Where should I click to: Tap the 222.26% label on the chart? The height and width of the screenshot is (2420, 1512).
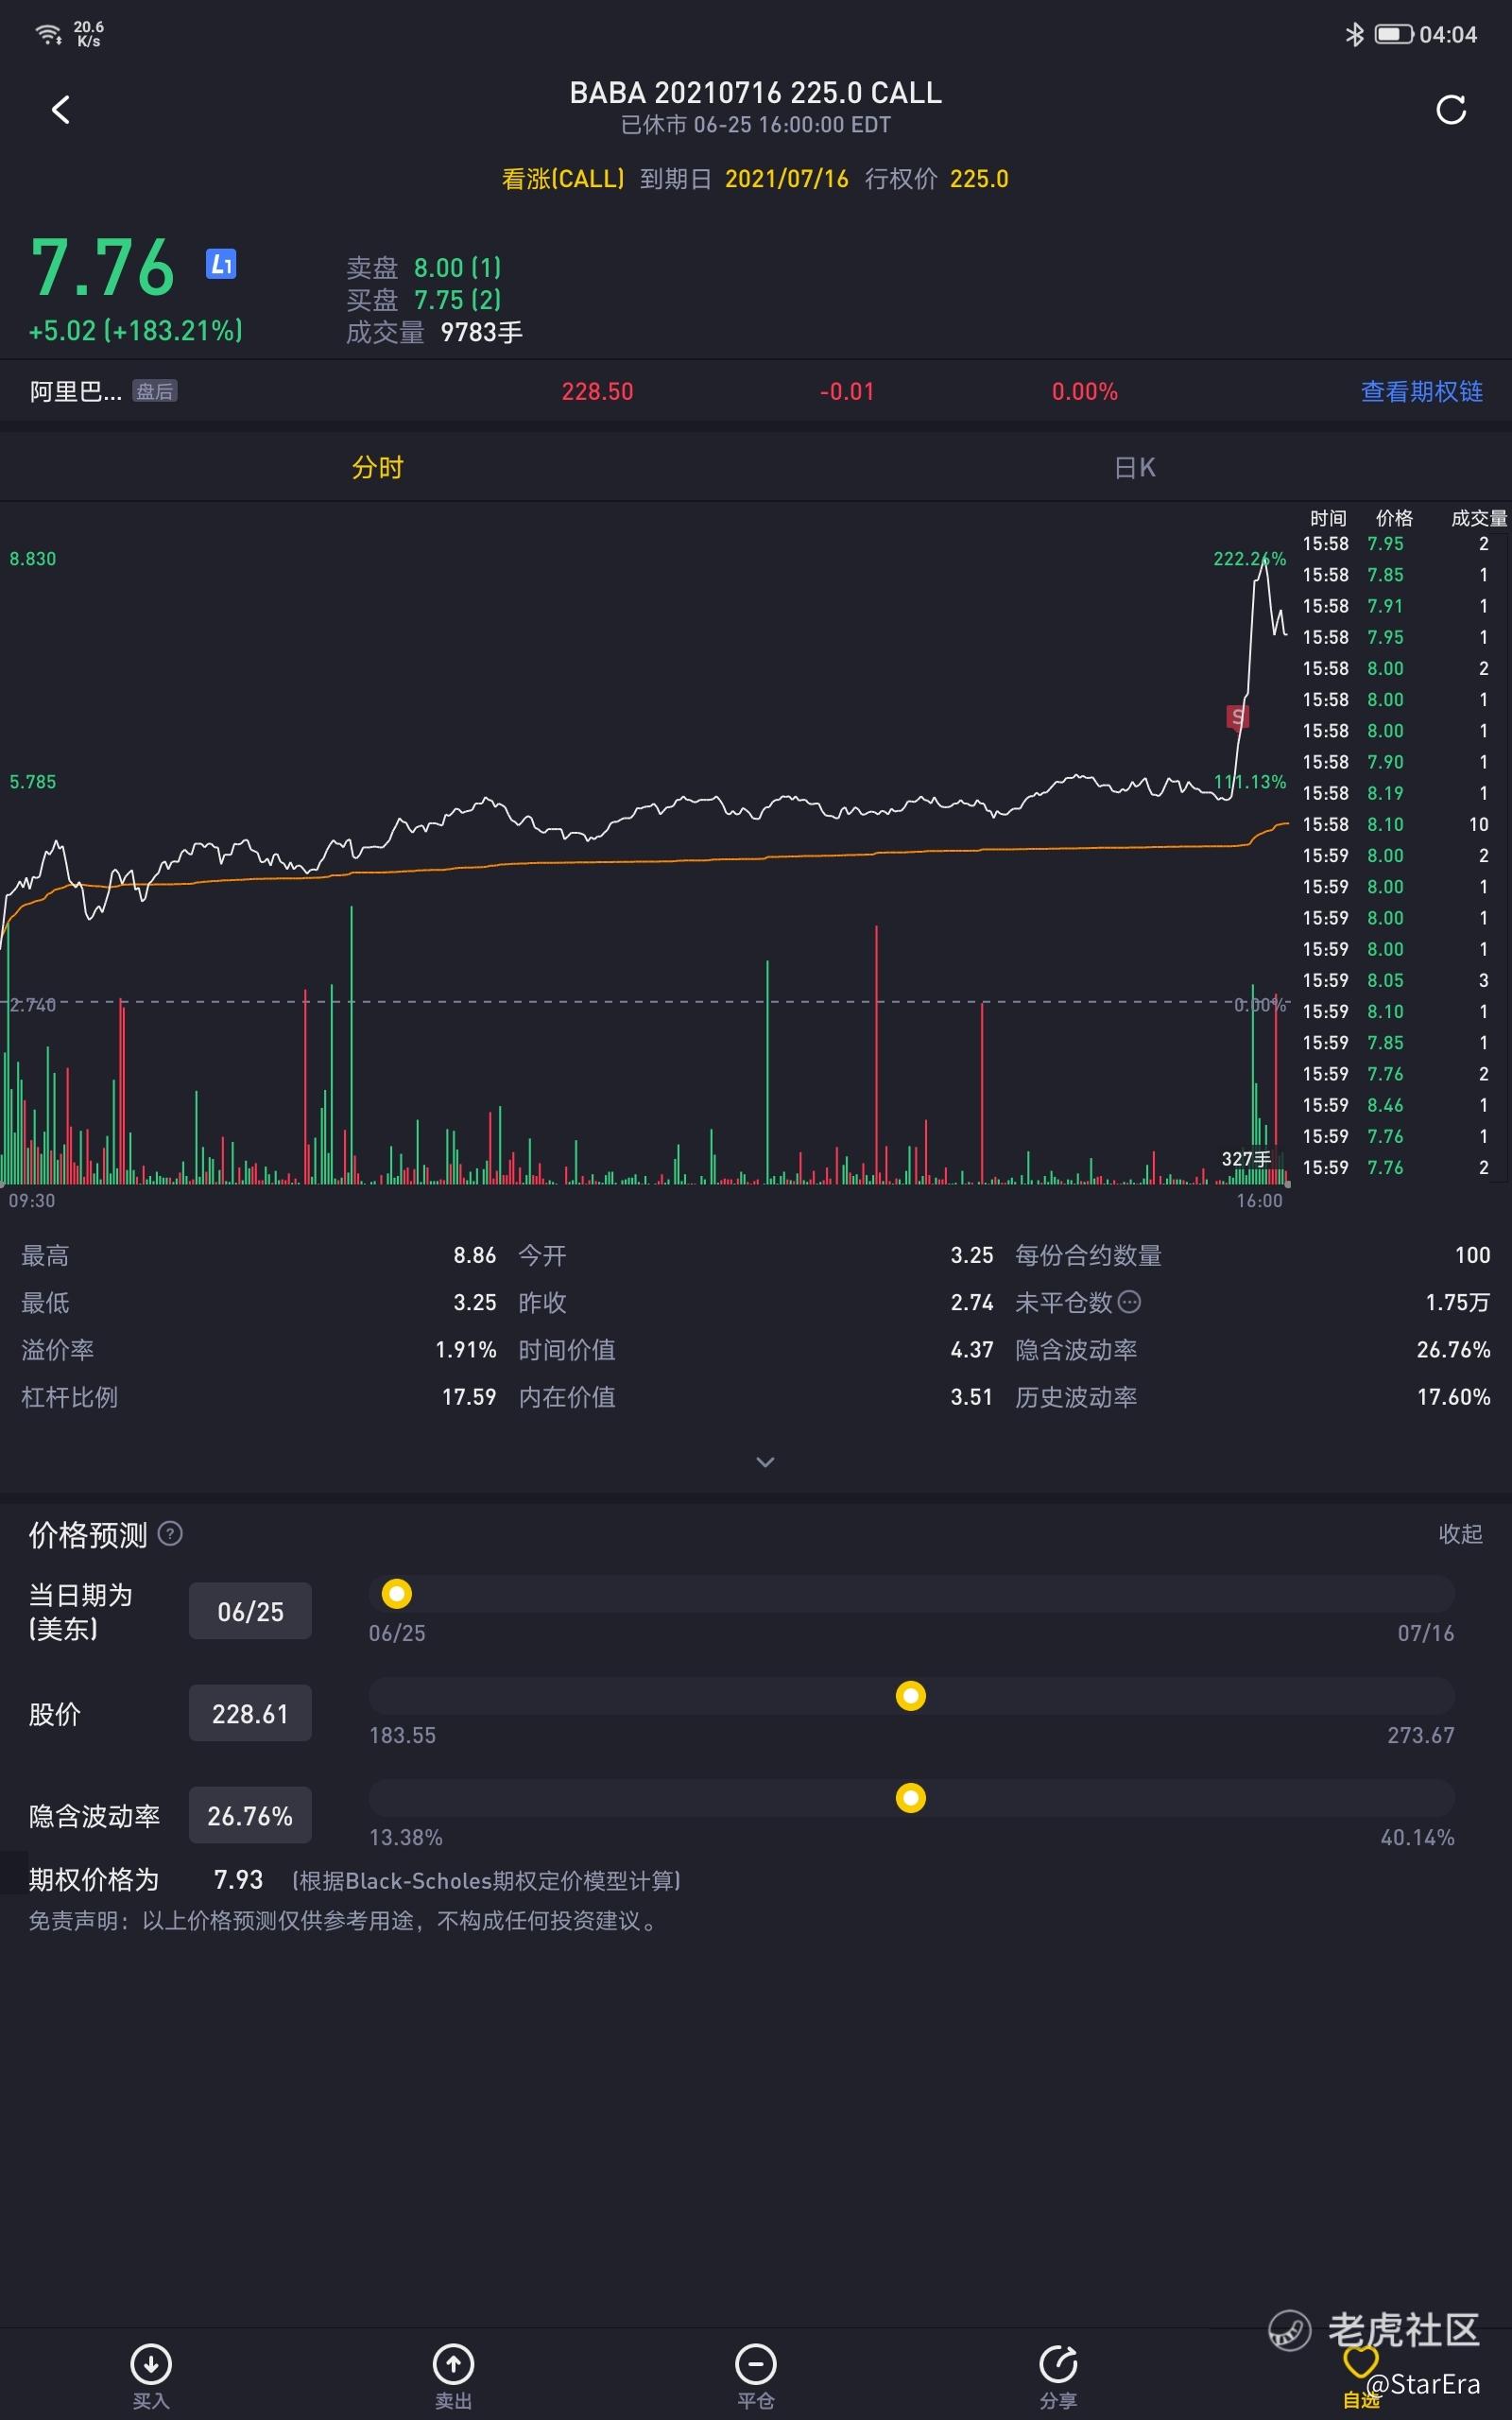click(1249, 559)
